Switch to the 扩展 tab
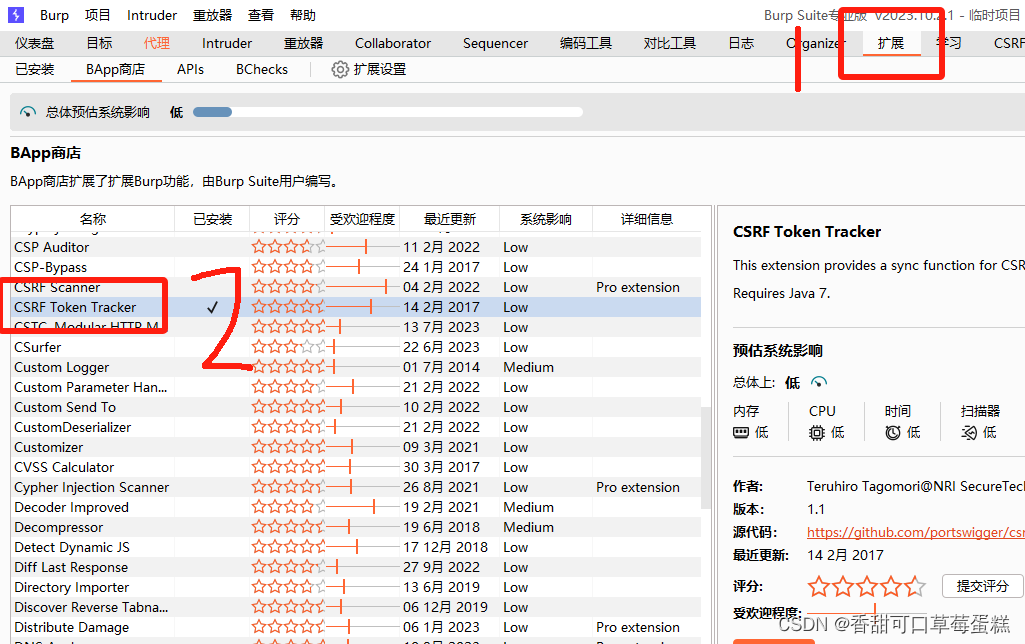The width and height of the screenshot is (1025, 644). point(890,43)
